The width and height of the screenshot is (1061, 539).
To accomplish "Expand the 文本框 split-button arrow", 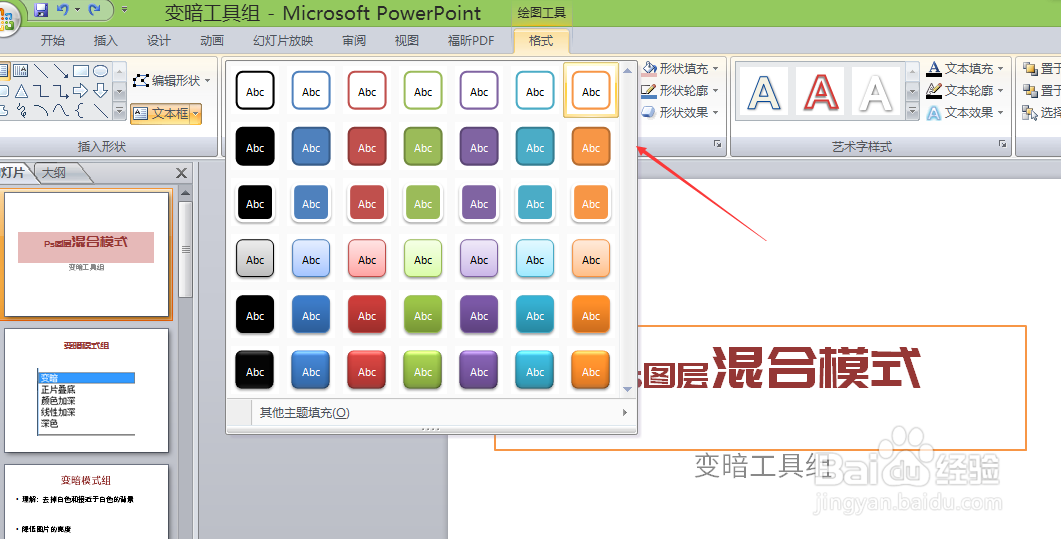I will (x=195, y=114).
